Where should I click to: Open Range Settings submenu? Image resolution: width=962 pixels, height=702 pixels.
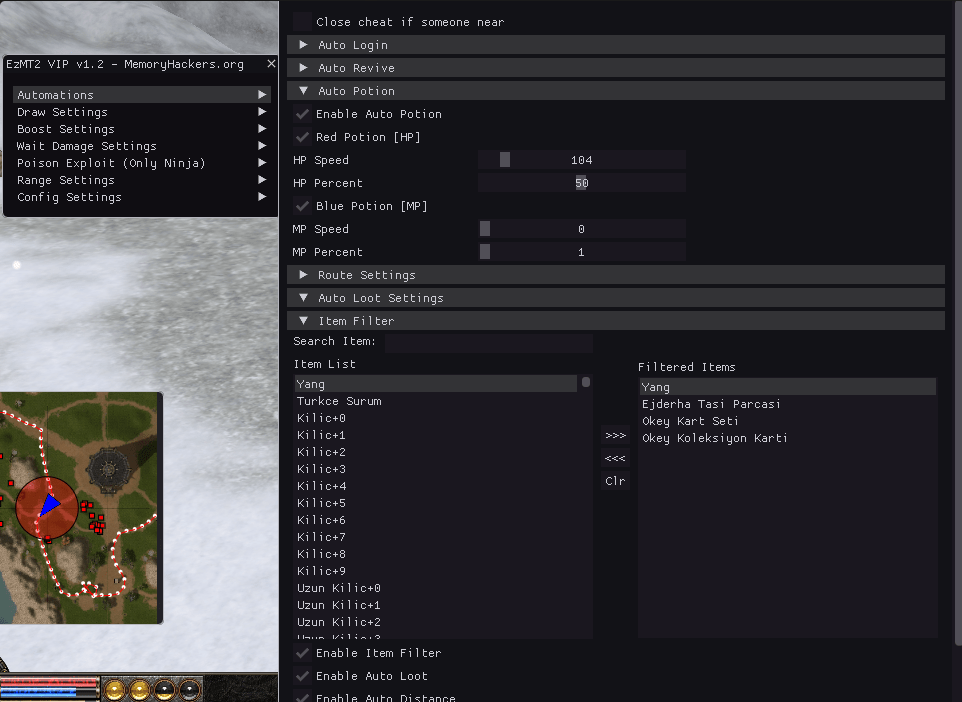[x=142, y=180]
